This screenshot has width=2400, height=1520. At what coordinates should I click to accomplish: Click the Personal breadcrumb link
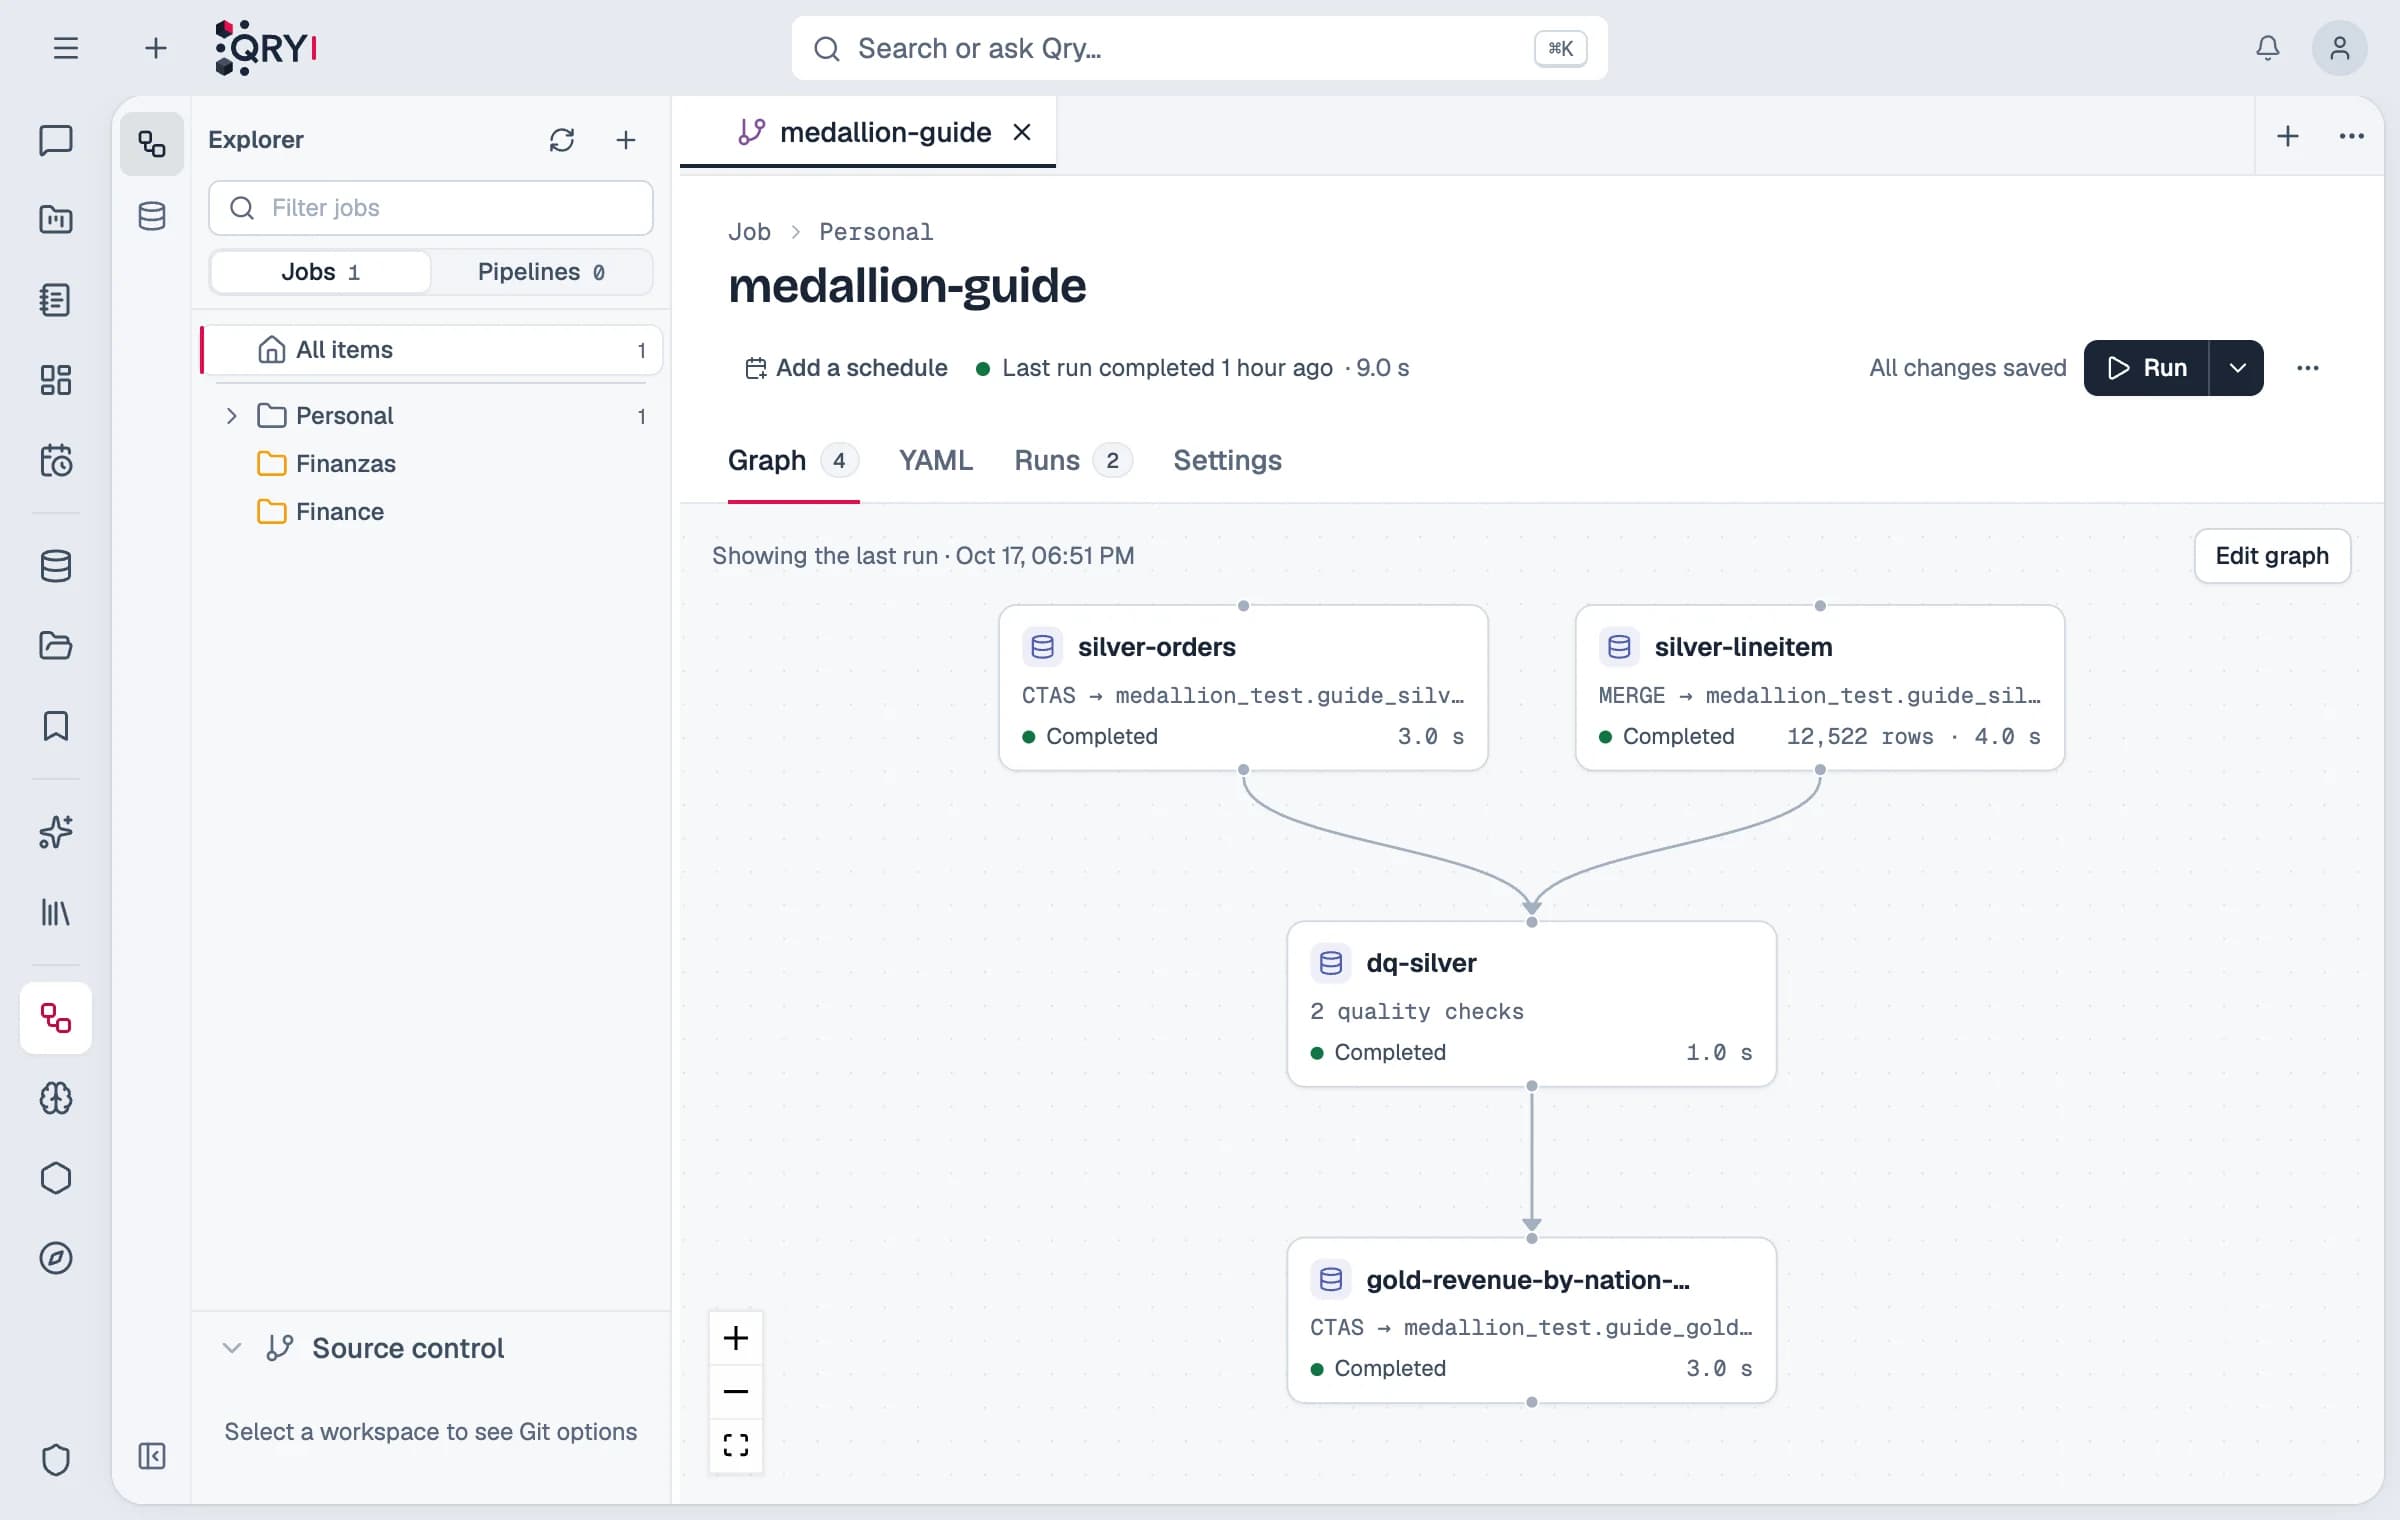[876, 232]
